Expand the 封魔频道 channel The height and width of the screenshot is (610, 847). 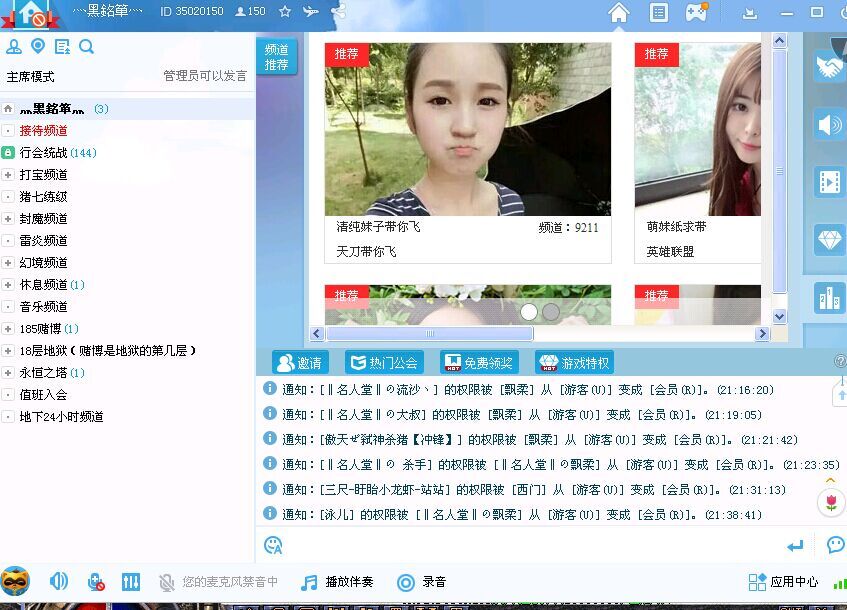[x=8, y=219]
